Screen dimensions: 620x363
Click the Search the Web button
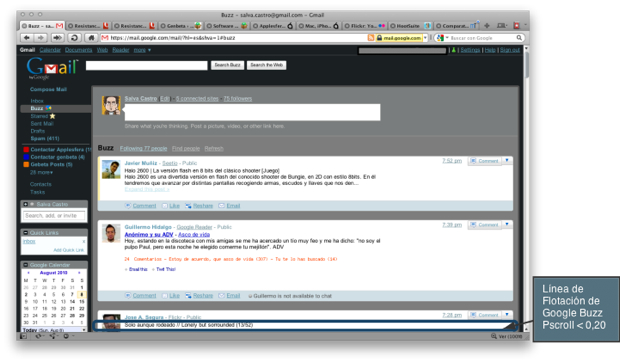[267, 65]
